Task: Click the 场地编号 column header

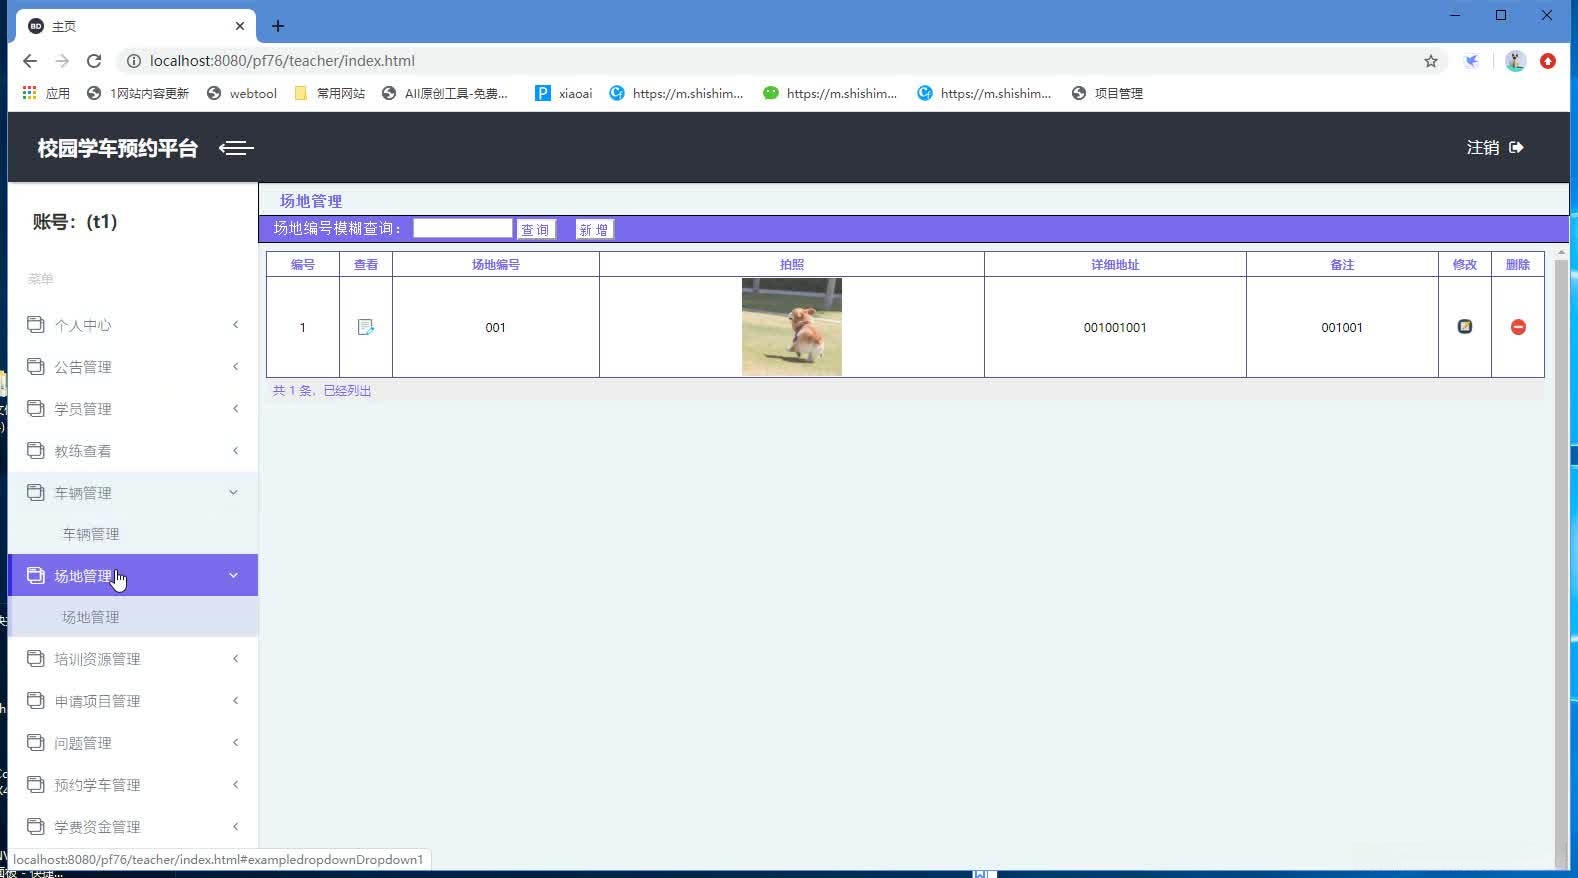Action: [496, 264]
